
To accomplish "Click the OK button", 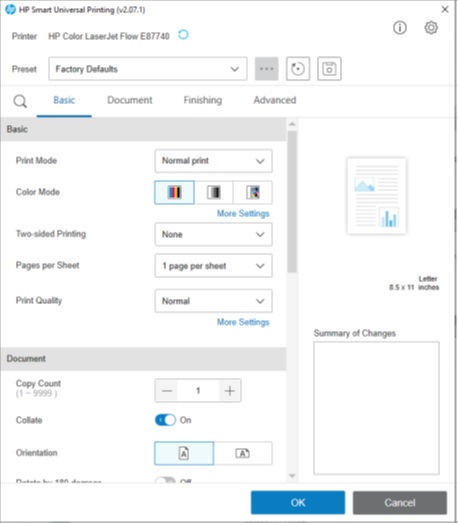I will tap(298, 502).
